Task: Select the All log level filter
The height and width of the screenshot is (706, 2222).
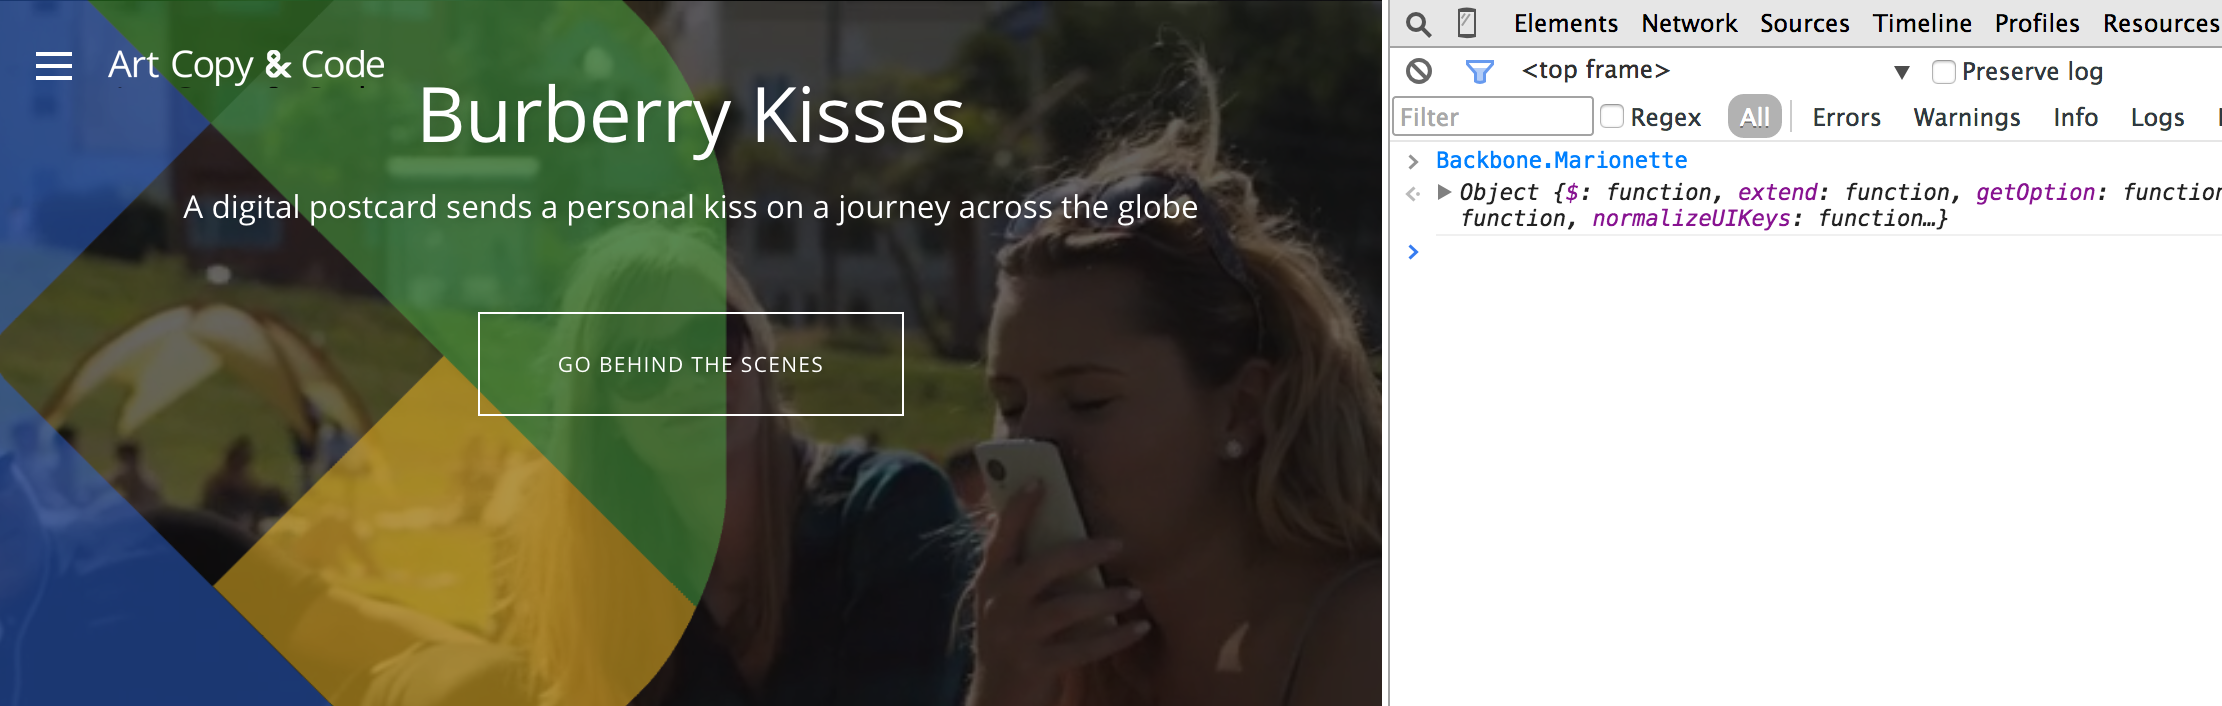Action: pos(1754,117)
